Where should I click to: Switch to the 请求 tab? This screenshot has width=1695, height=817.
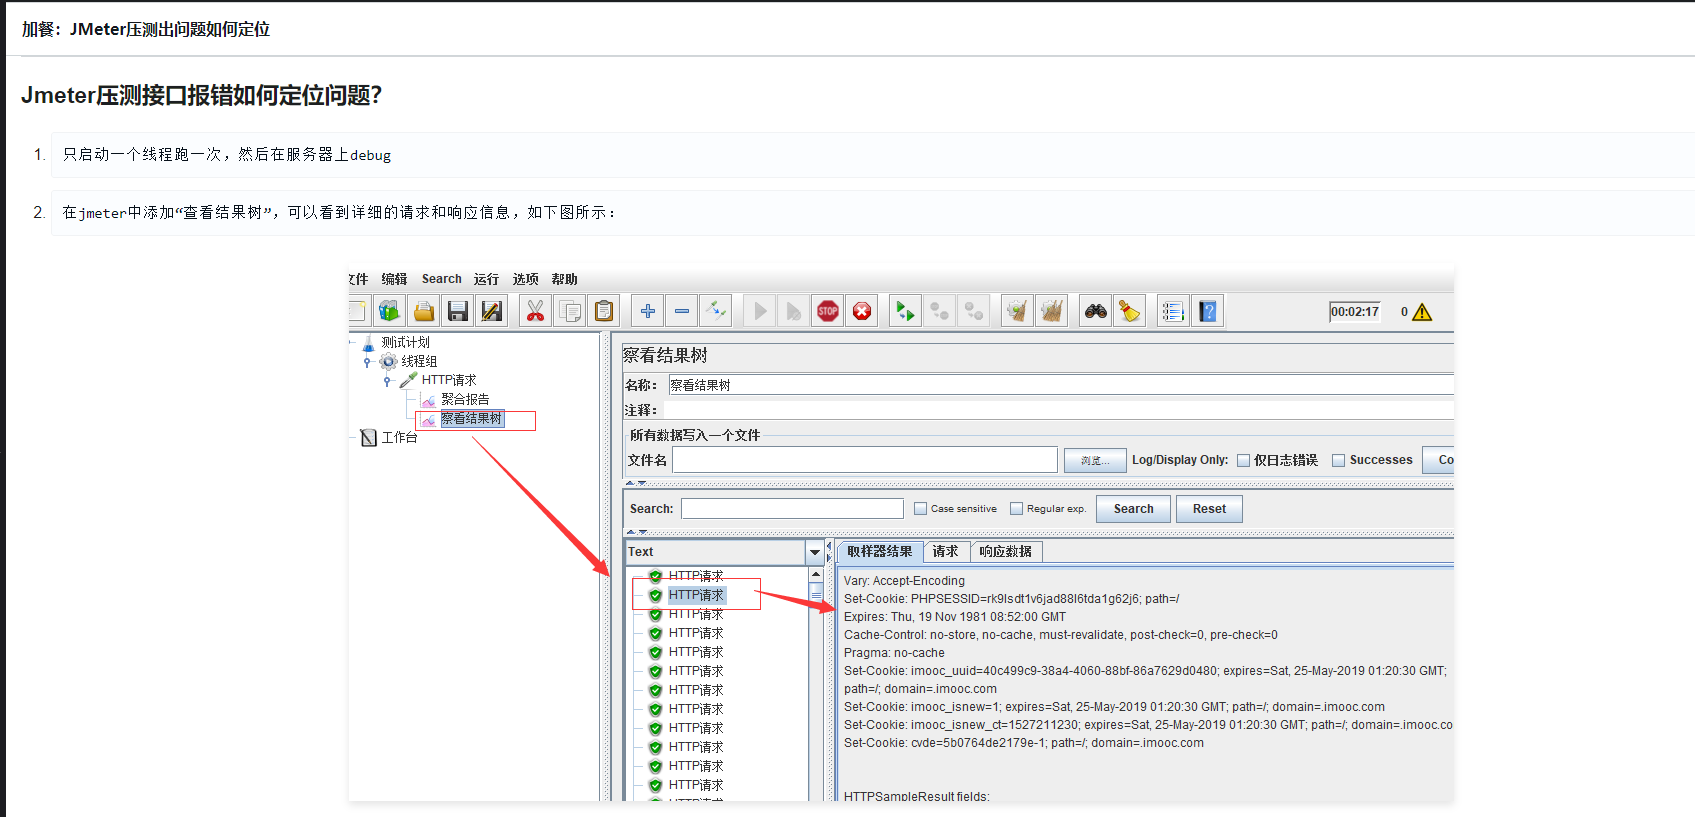point(946,552)
